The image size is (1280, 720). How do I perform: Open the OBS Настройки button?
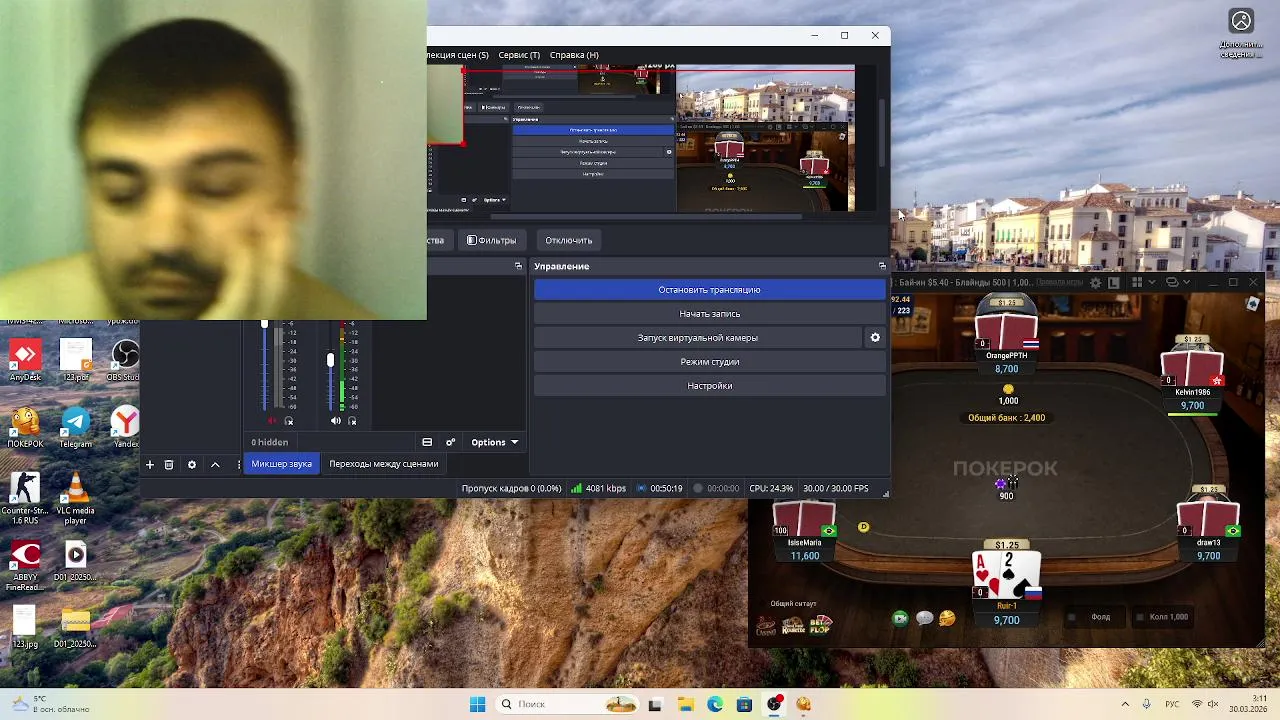(x=709, y=386)
